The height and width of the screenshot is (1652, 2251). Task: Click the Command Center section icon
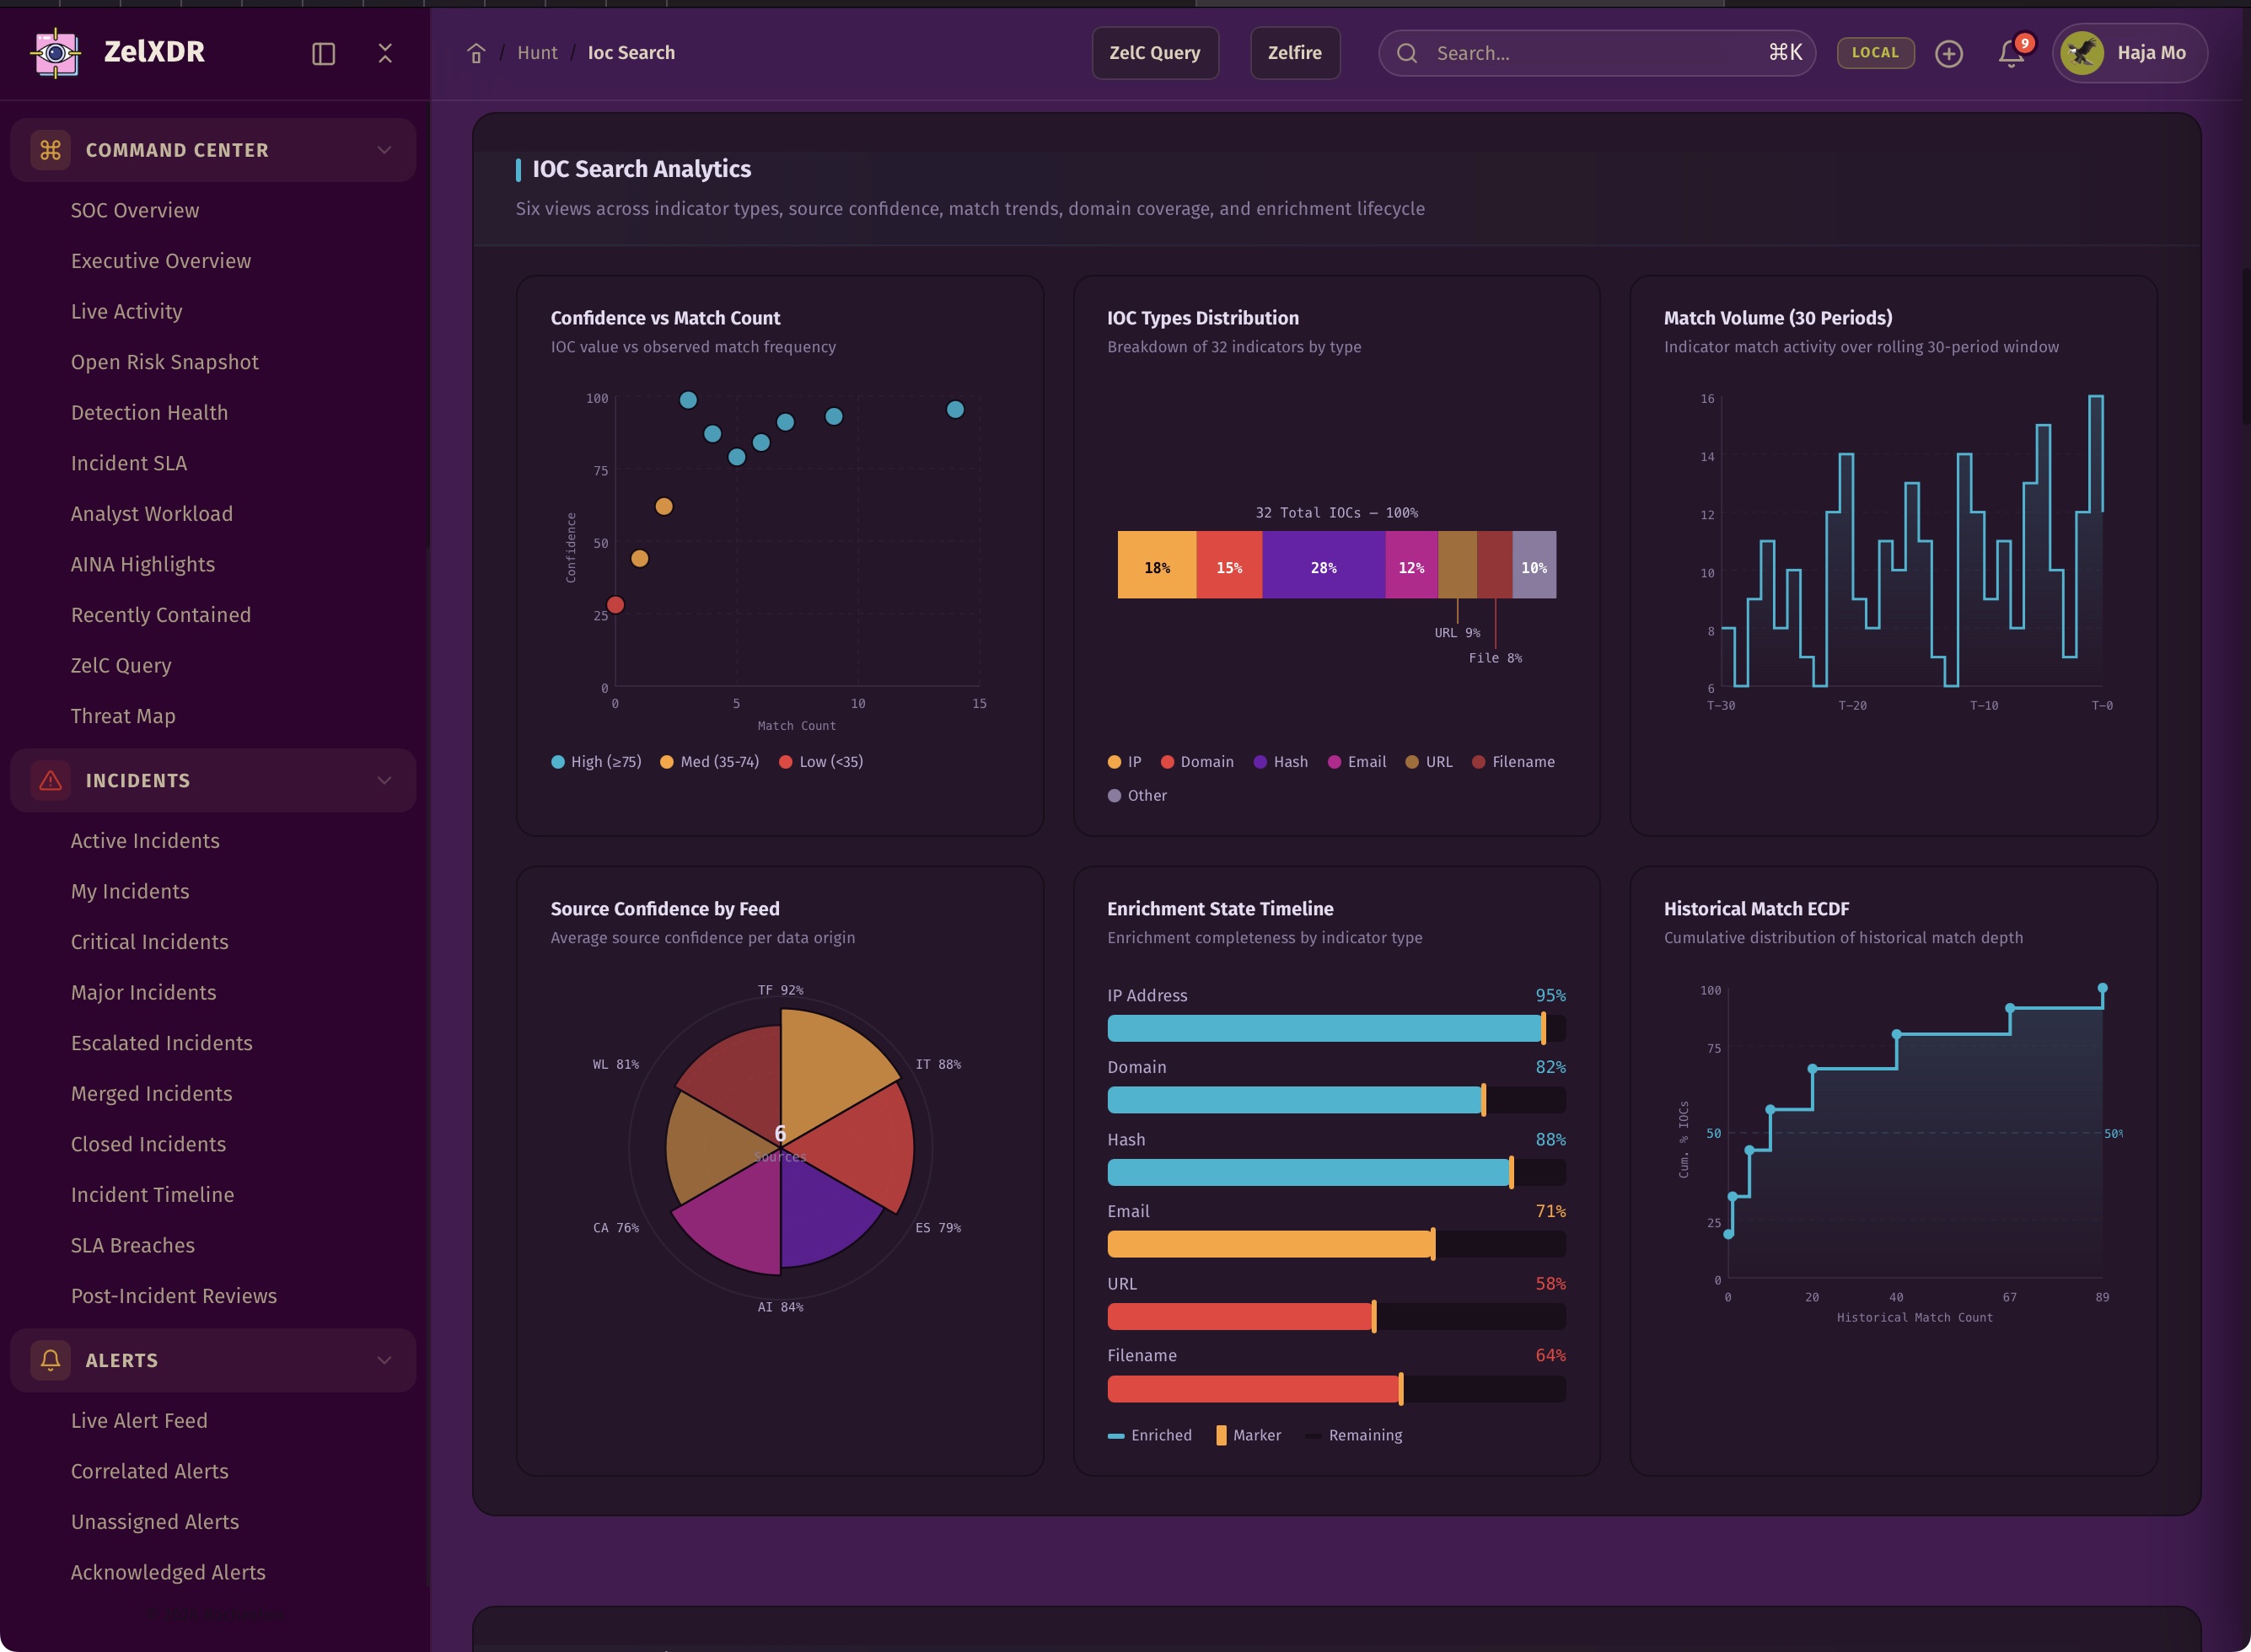point(50,150)
